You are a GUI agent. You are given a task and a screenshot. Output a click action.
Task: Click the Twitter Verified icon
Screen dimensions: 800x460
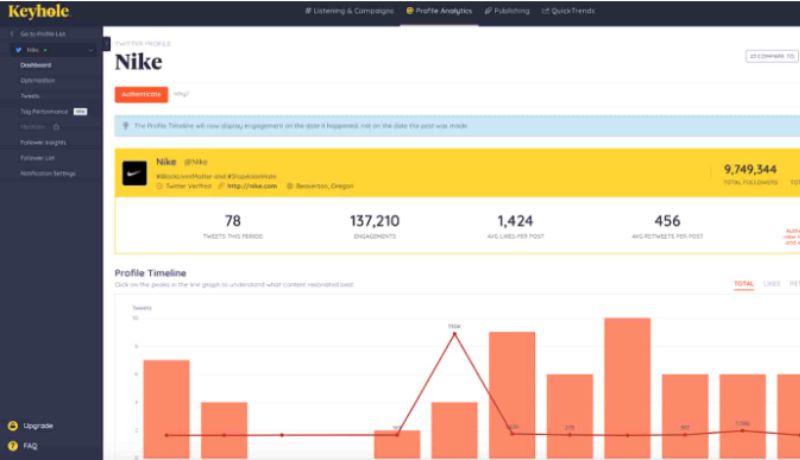point(159,186)
